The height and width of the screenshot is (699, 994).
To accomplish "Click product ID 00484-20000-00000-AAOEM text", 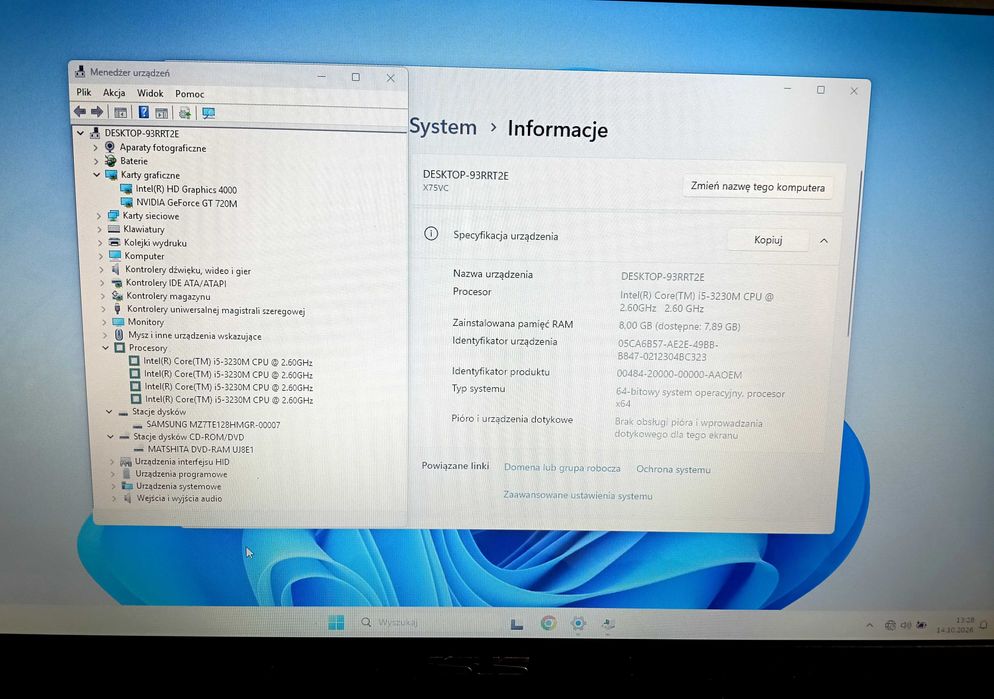I will pos(679,375).
